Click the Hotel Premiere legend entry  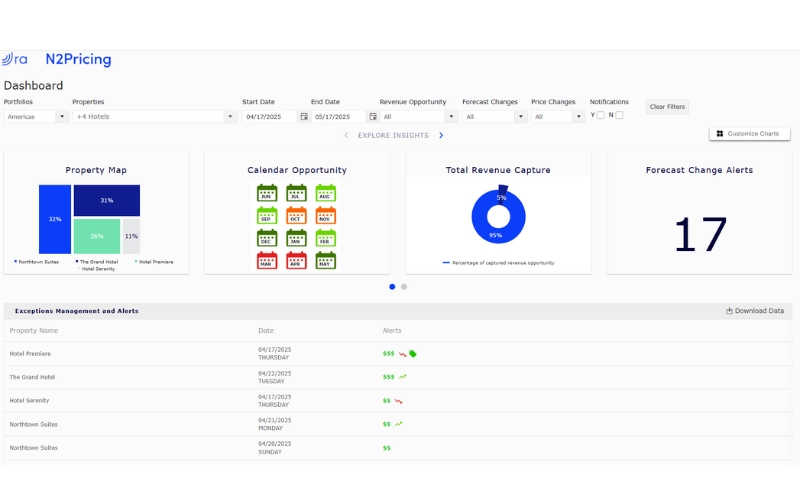coord(154,262)
